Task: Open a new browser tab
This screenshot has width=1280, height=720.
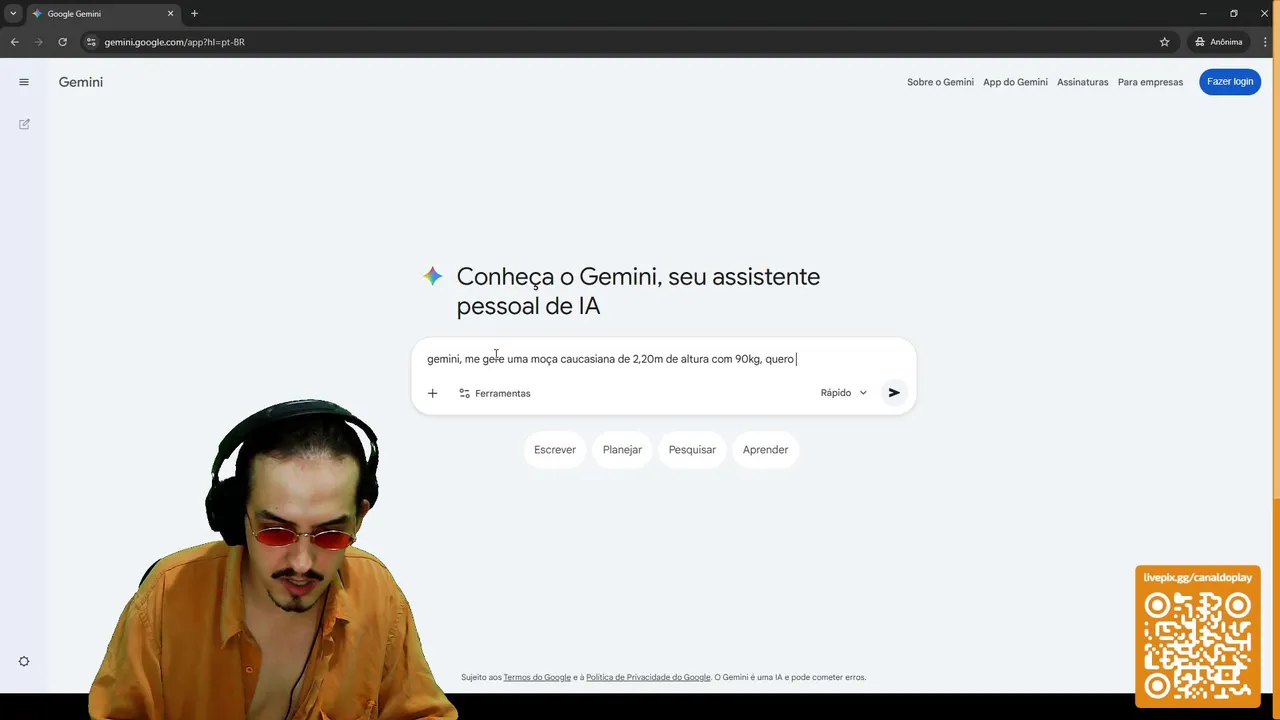Action: 194,13
